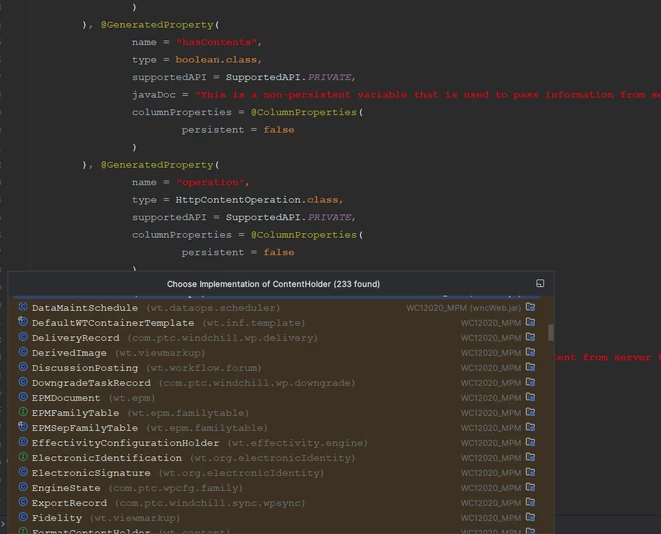Click the javaDoc string in editor

click(x=428, y=95)
